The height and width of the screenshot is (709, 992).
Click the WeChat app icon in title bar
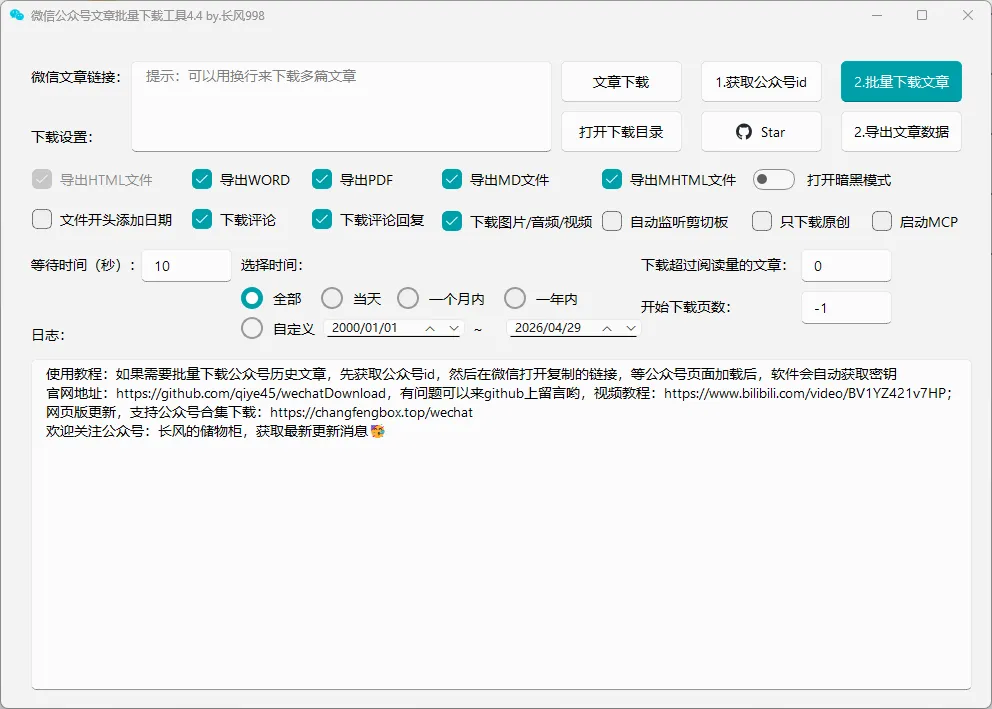(x=16, y=15)
